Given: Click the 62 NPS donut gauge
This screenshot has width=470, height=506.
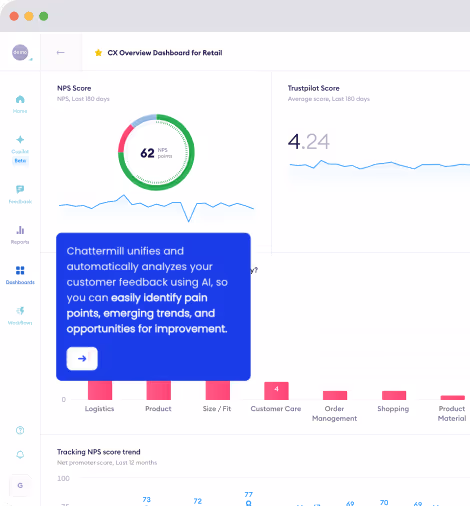Looking at the screenshot, I should pos(156,152).
